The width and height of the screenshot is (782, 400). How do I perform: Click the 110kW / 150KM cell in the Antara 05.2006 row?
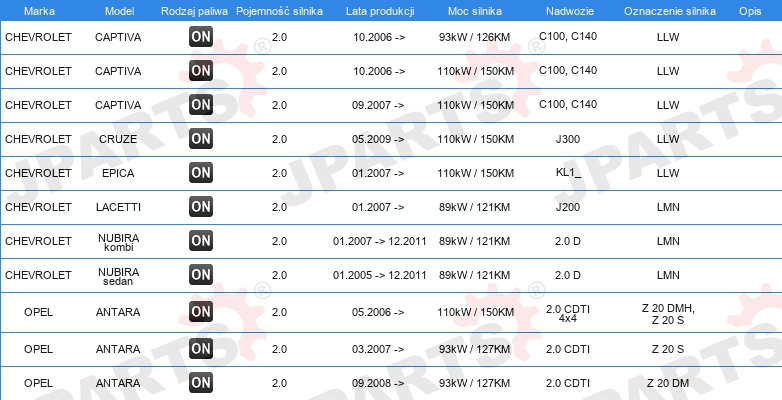pyautogui.click(x=475, y=312)
